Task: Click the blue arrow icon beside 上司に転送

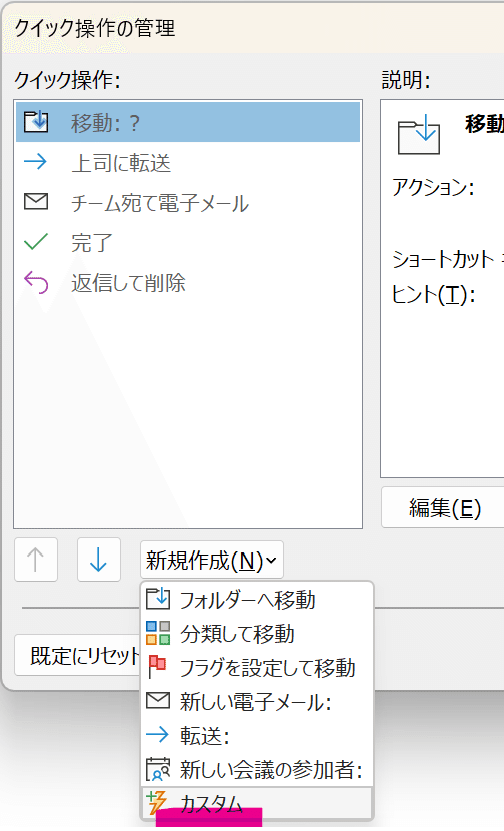Action: tap(36, 162)
